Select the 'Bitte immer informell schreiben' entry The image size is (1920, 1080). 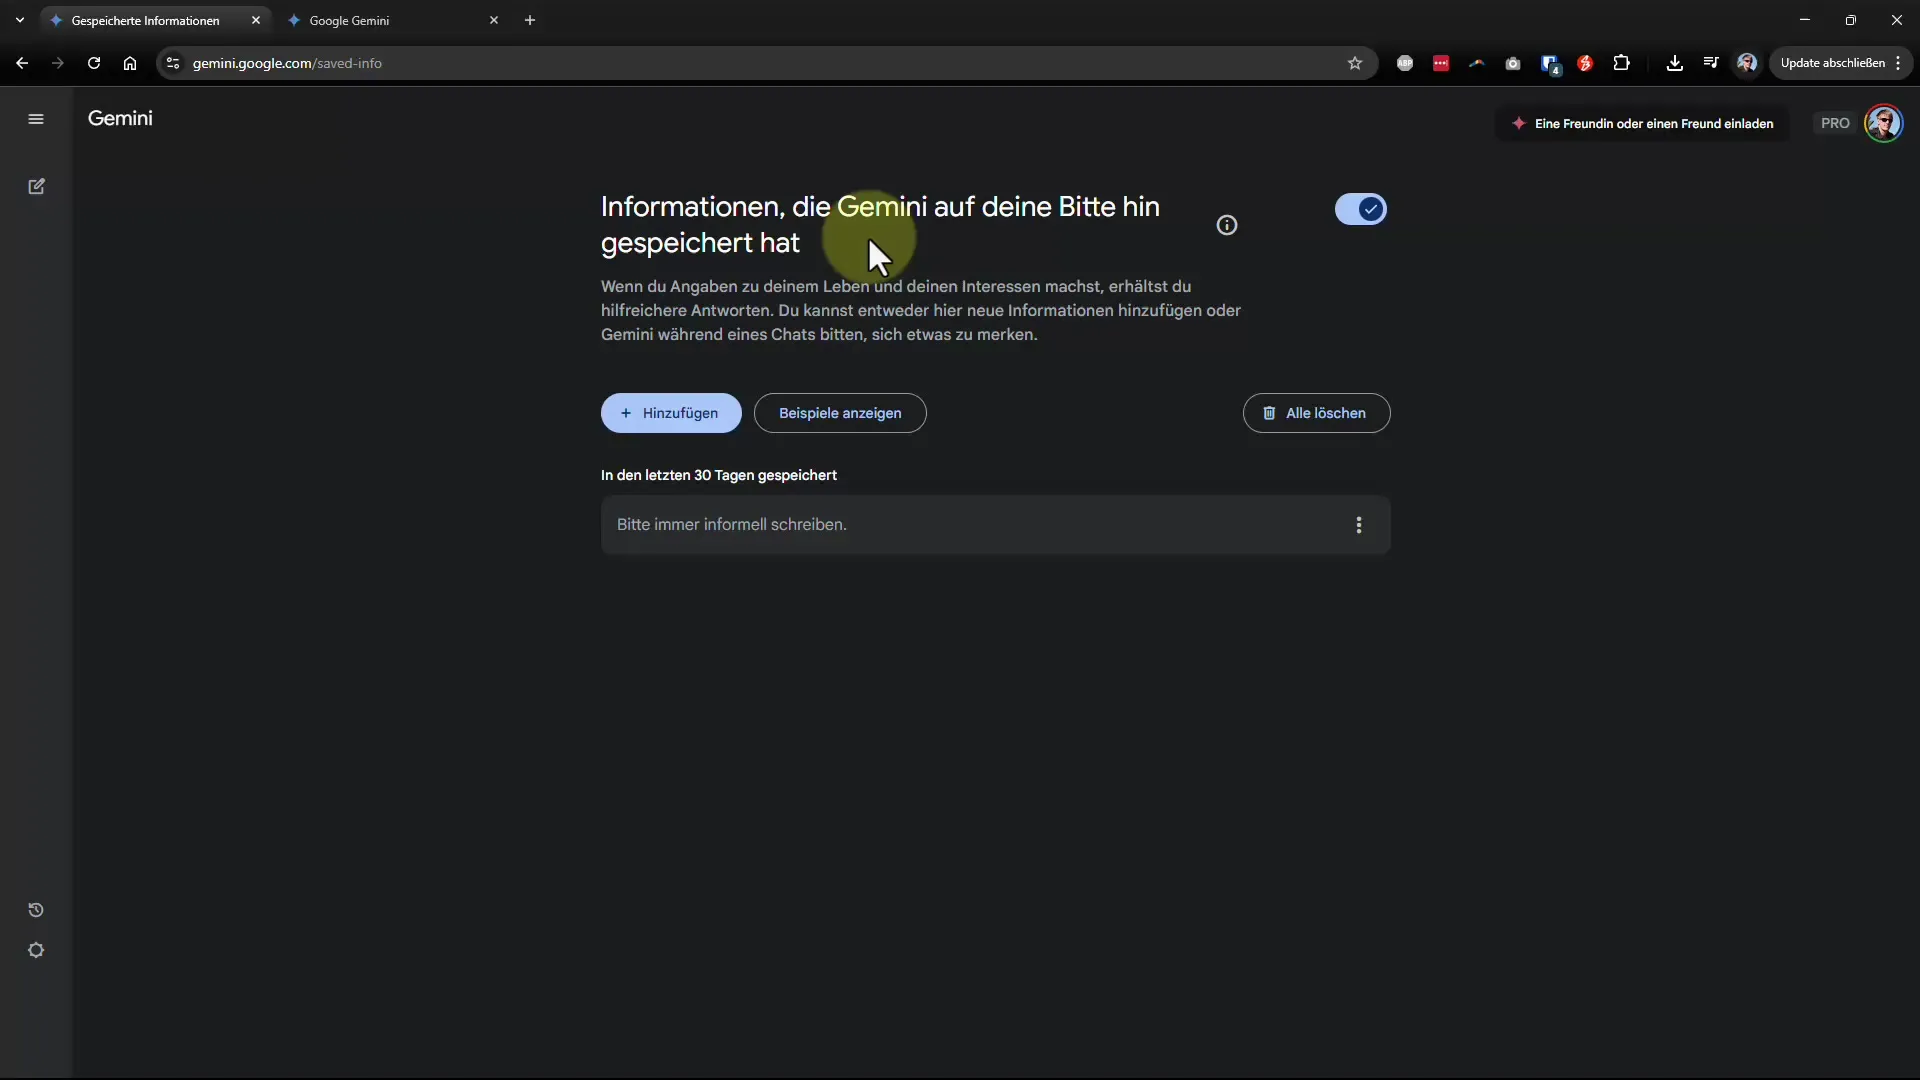[995, 525]
